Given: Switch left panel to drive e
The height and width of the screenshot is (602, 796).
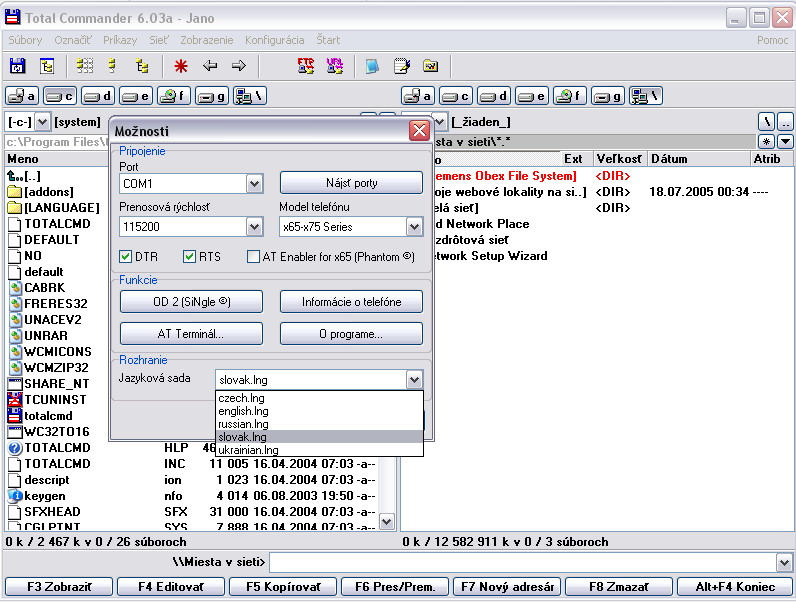Looking at the screenshot, I should click(x=136, y=96).
